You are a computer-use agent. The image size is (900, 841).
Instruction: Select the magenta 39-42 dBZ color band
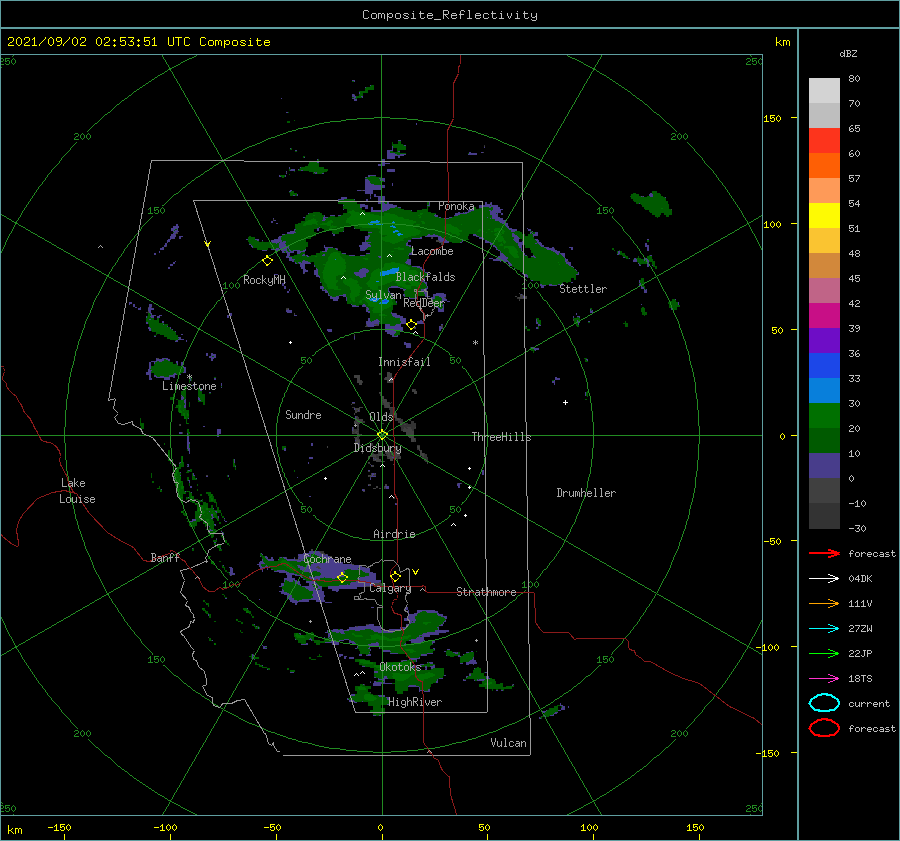point(824,316)
